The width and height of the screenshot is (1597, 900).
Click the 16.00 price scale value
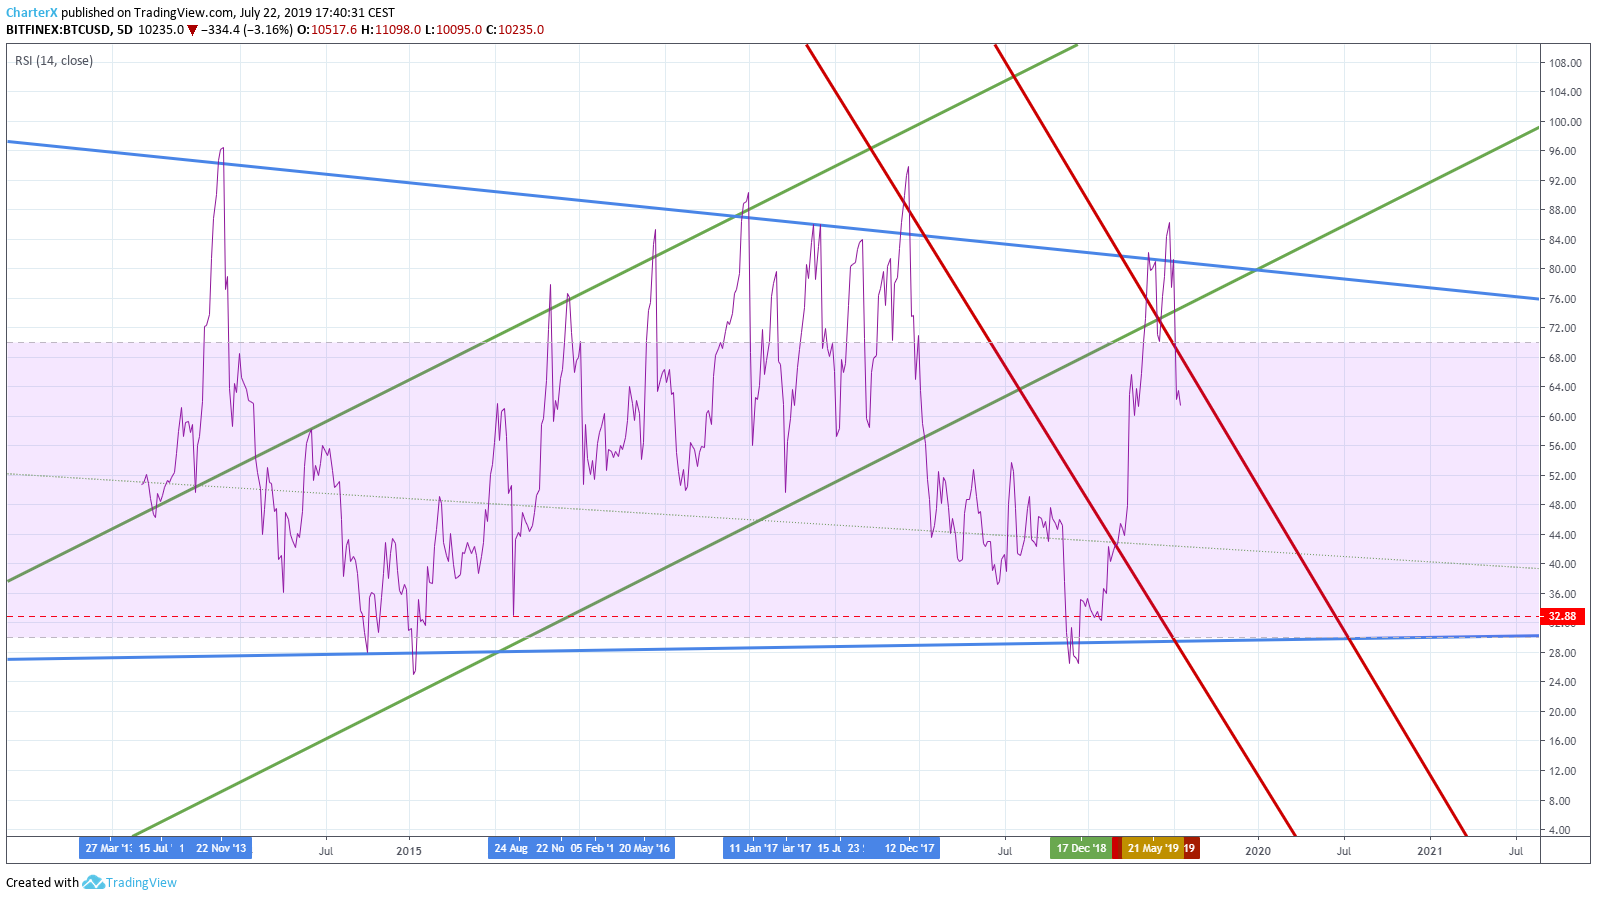point(1562,741)
